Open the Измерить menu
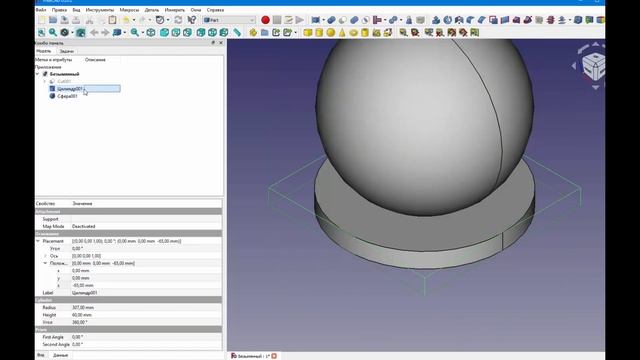Image resolution: width=640 pixels, height=360 pixels. tap(175, 10)
